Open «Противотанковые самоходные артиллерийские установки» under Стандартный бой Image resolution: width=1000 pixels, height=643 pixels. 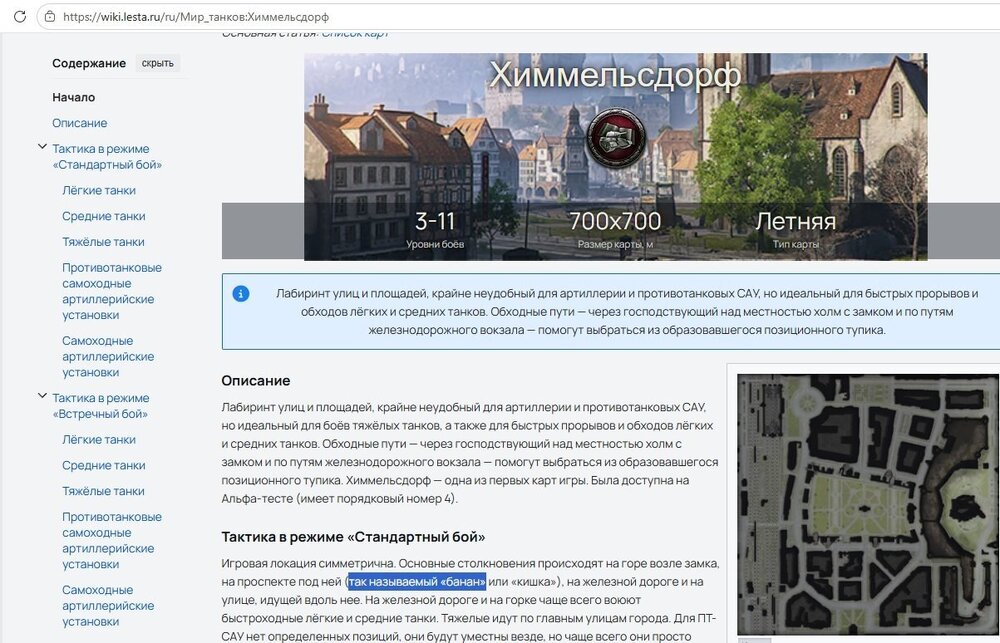point(112,291)
